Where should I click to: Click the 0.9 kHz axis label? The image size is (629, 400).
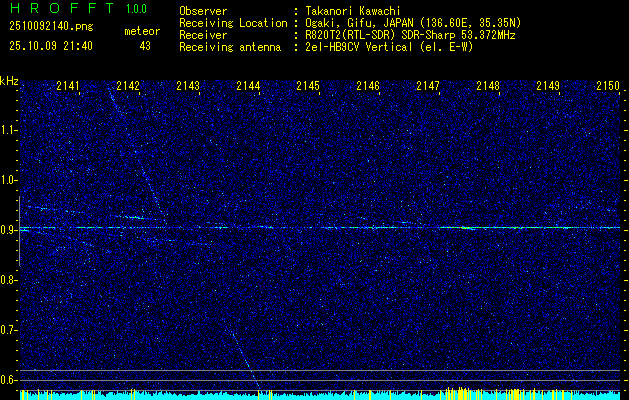click(x=8, y=230)
